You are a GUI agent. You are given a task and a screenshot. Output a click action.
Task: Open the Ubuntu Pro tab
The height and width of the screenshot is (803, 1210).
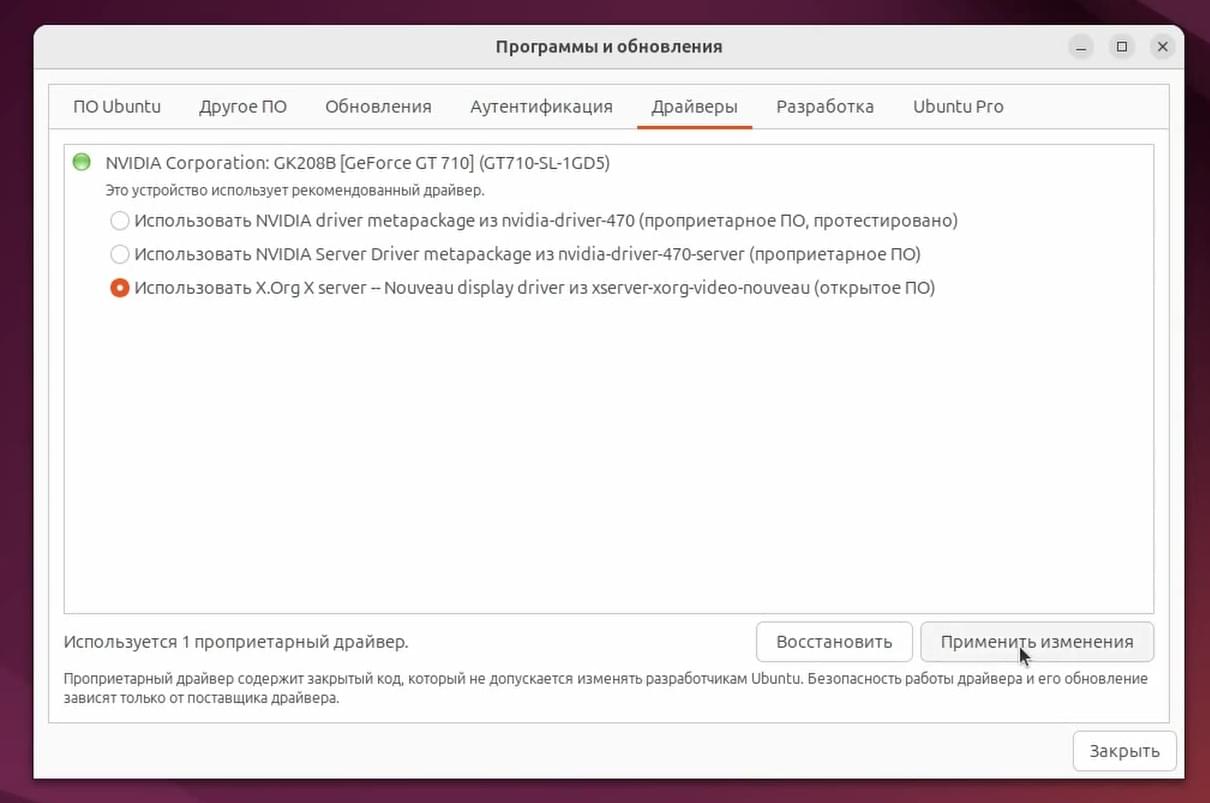pyautogui.click(x=958, y=107)
